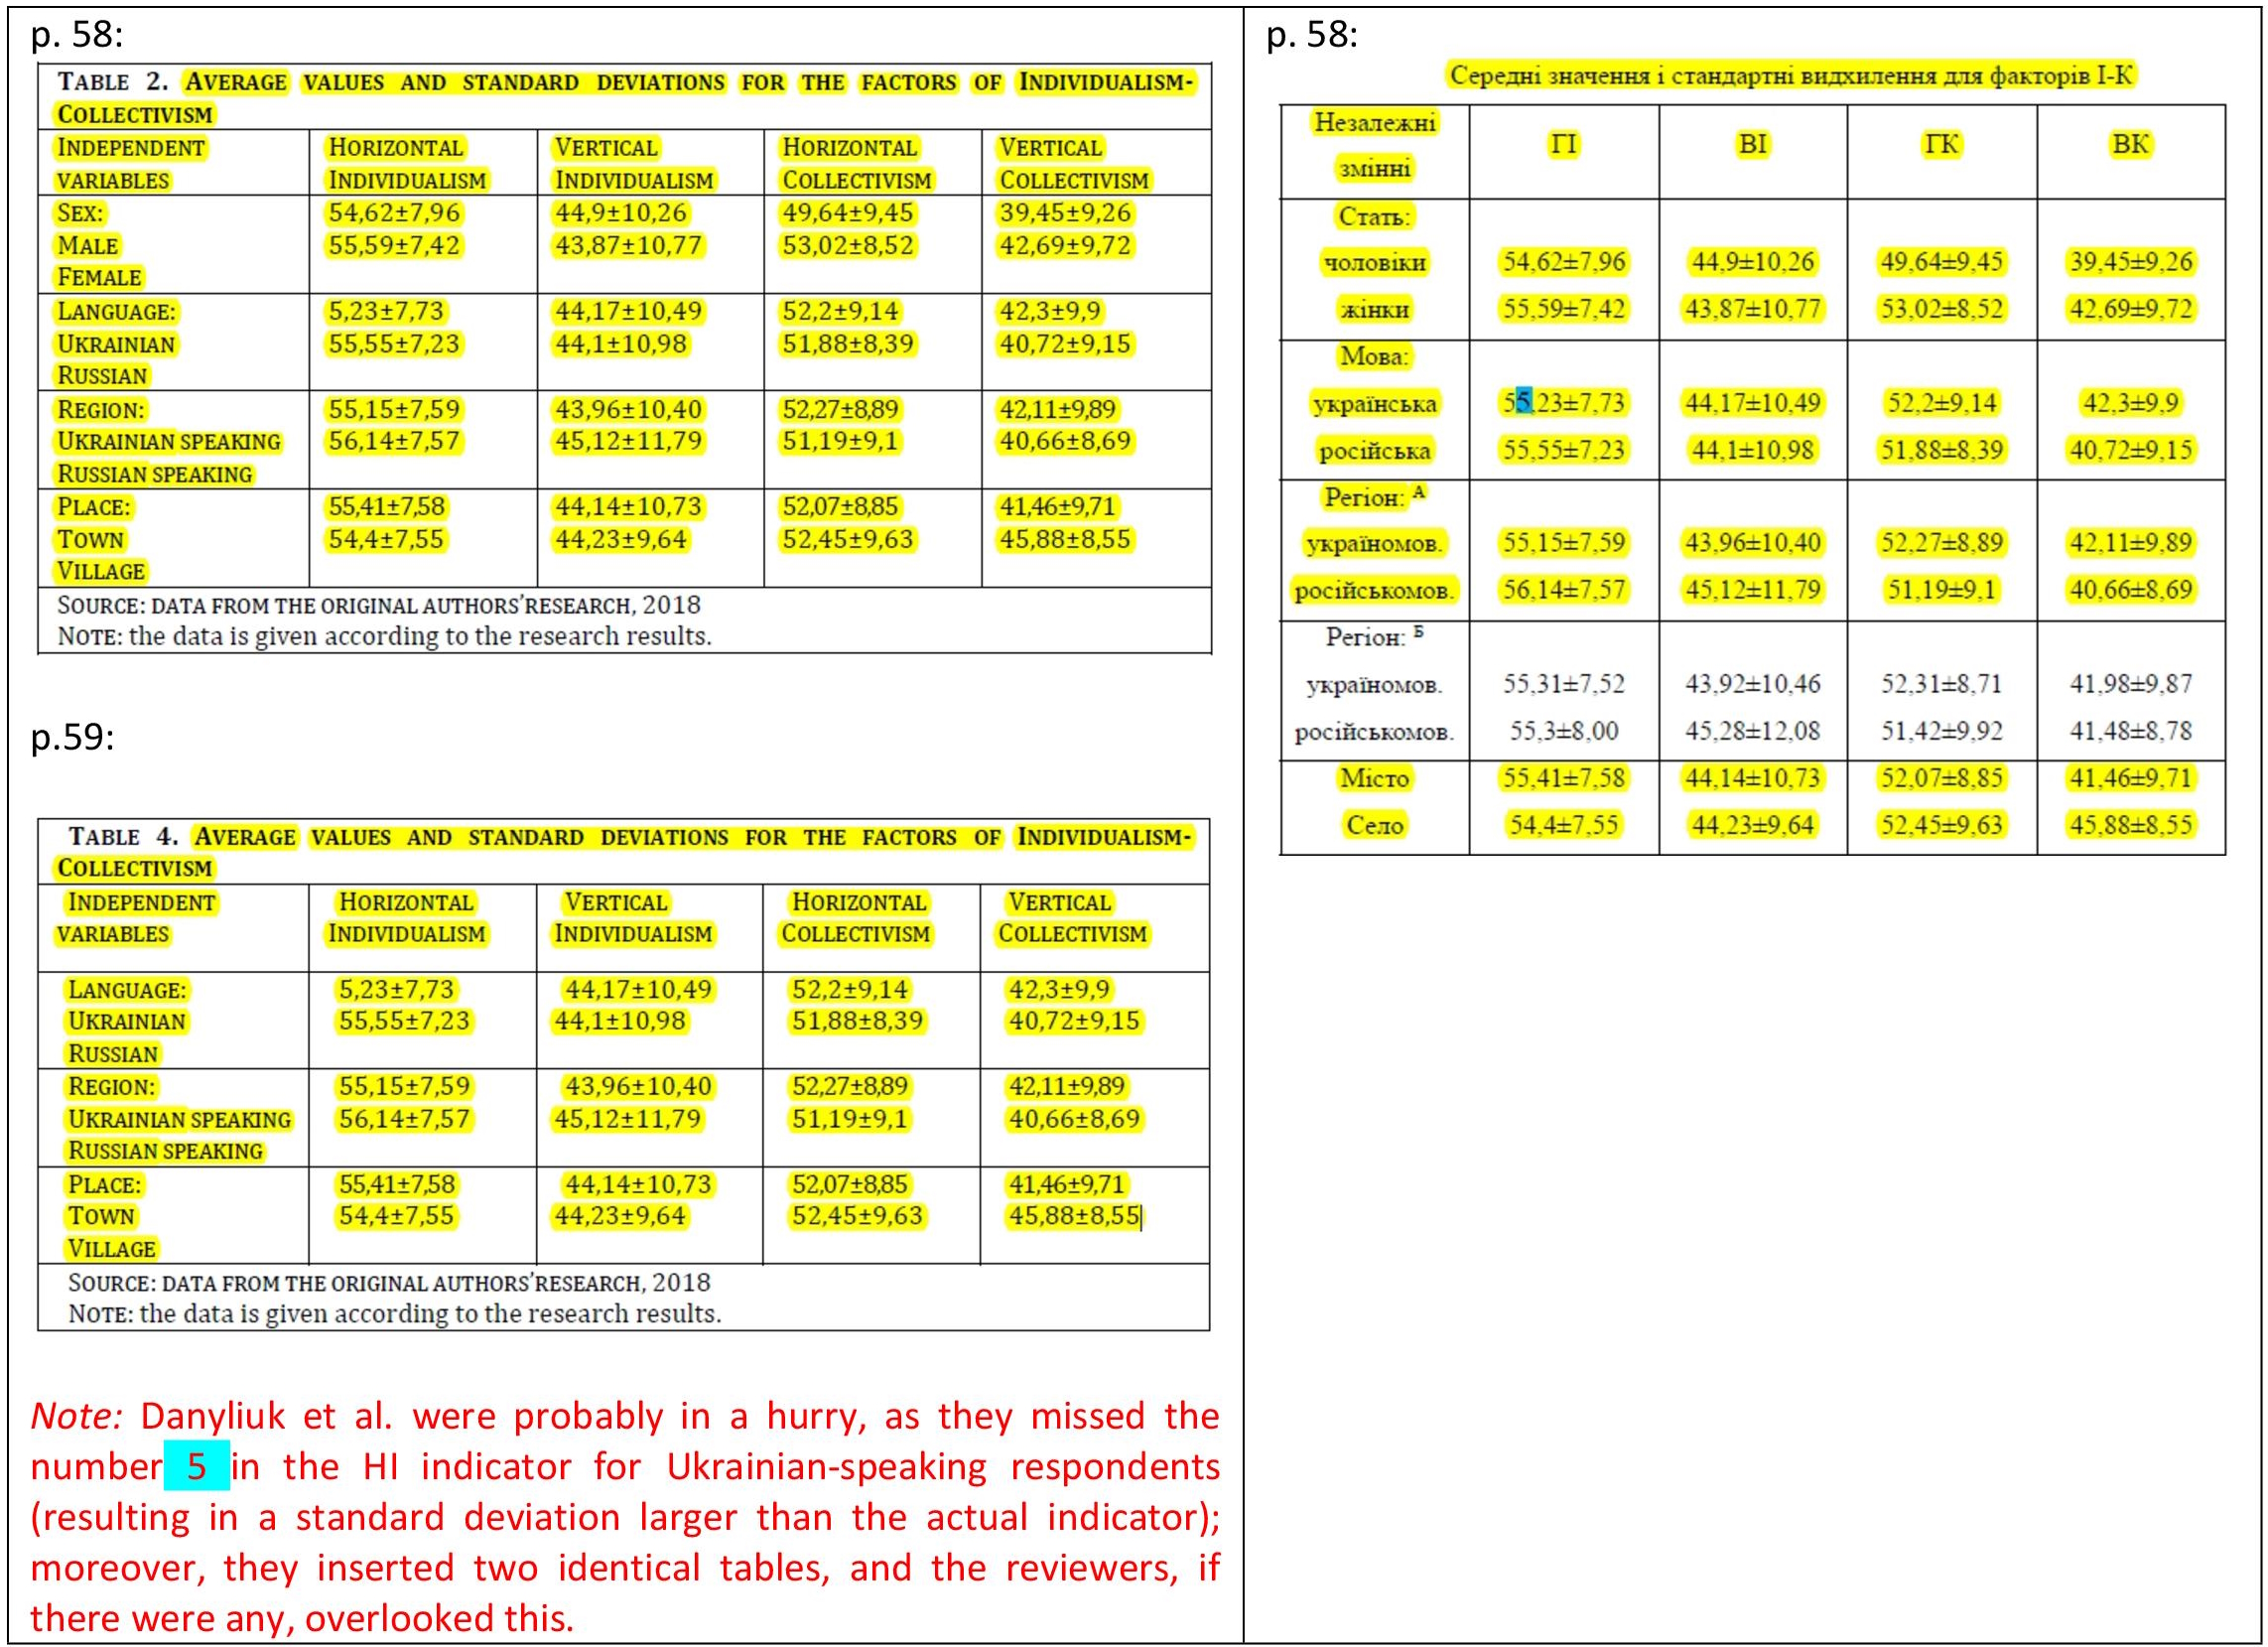Click the 45,28±12,08 value in the Ukrainian table
This screenshot has width=2268, height=1647.
[x=1752, y=731]
